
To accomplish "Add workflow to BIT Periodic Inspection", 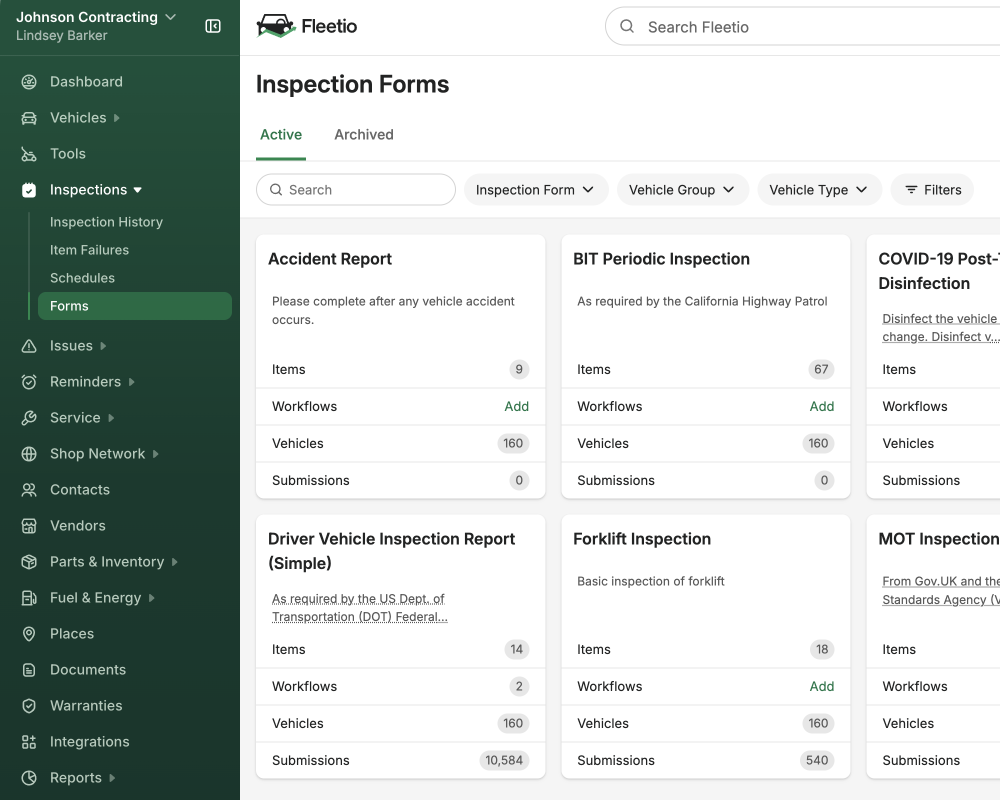I will point(821,406).
